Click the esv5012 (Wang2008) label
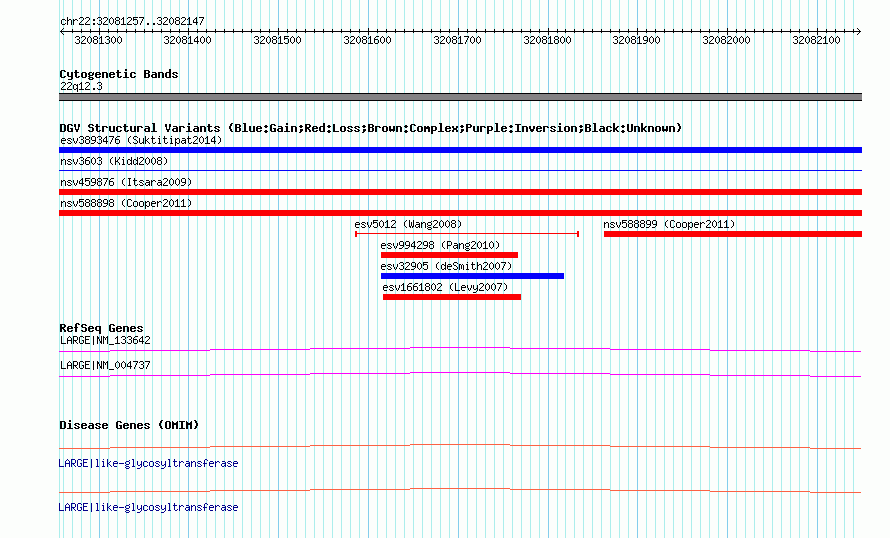Viewport: 890px width, 538px height. tap(408, 224)
